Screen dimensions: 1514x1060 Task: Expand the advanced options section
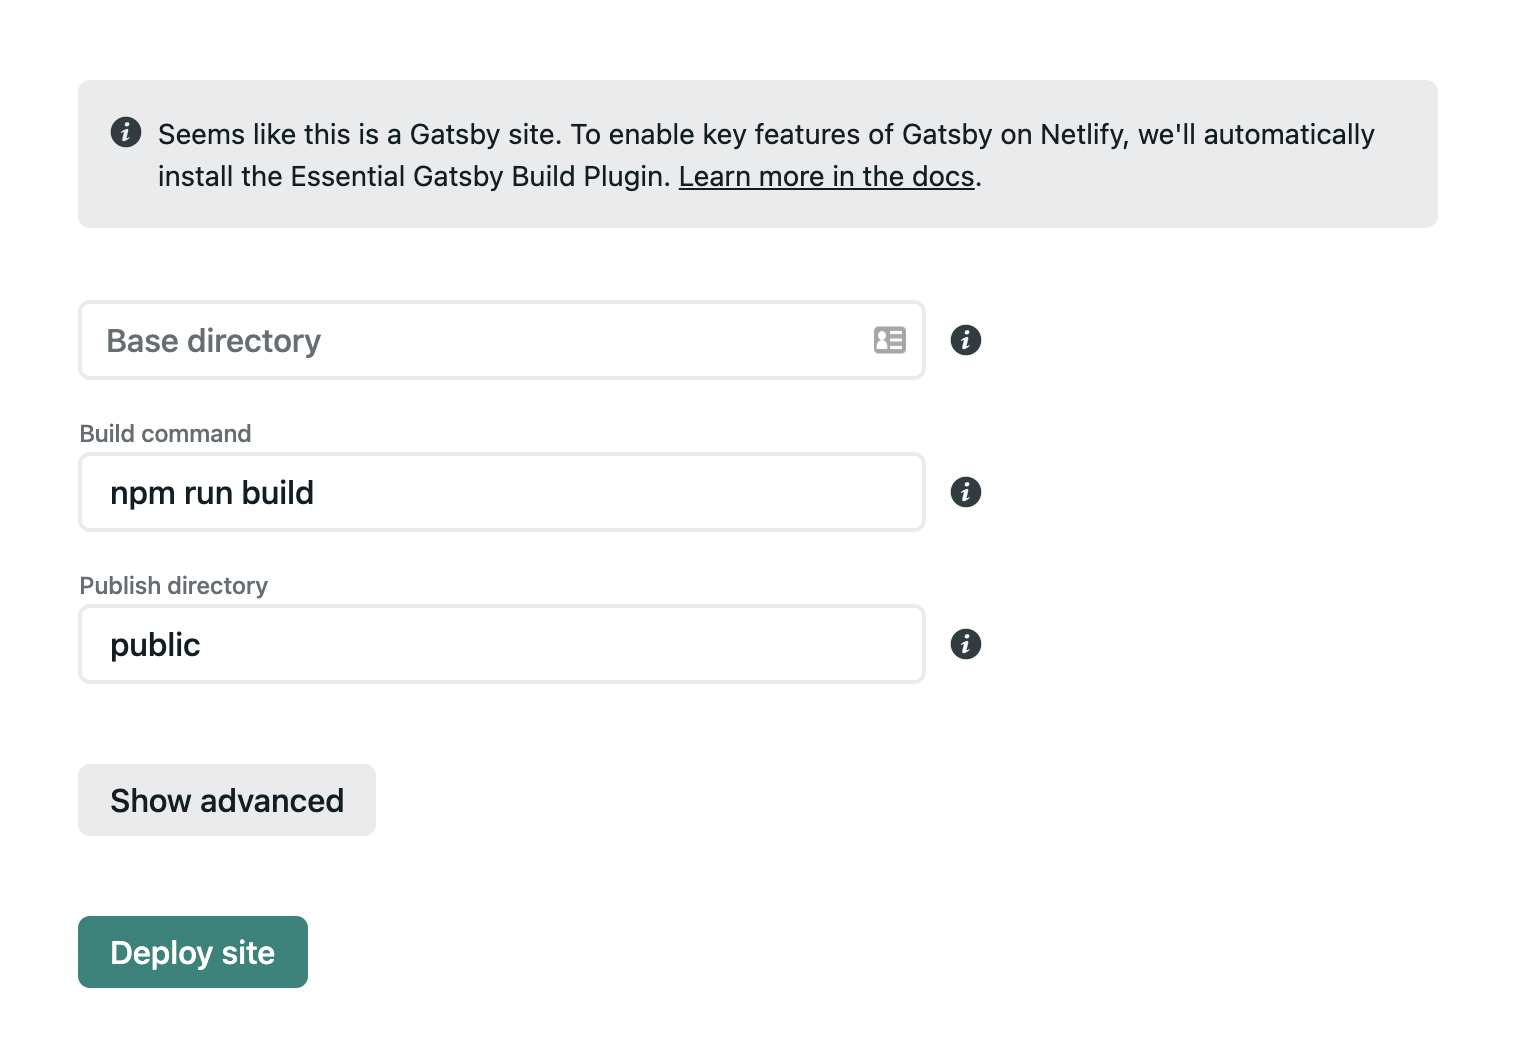226,800
